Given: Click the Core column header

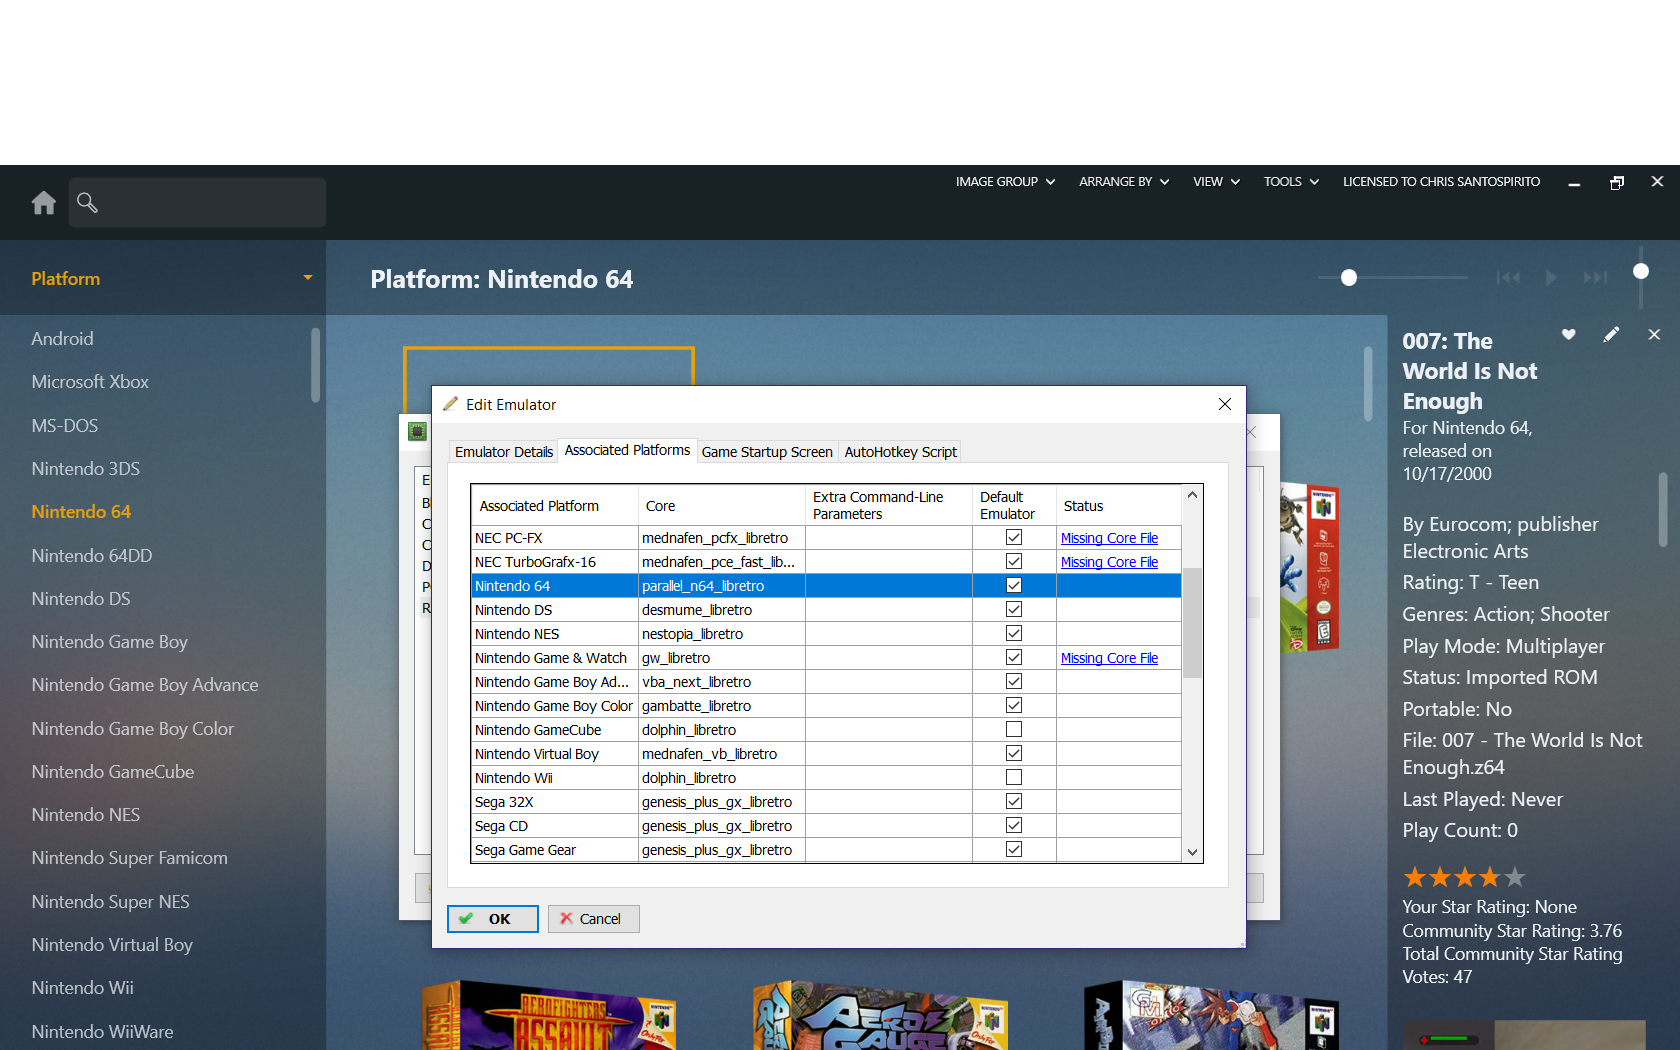Looking at the screenshot, I should tap(722, 506).
